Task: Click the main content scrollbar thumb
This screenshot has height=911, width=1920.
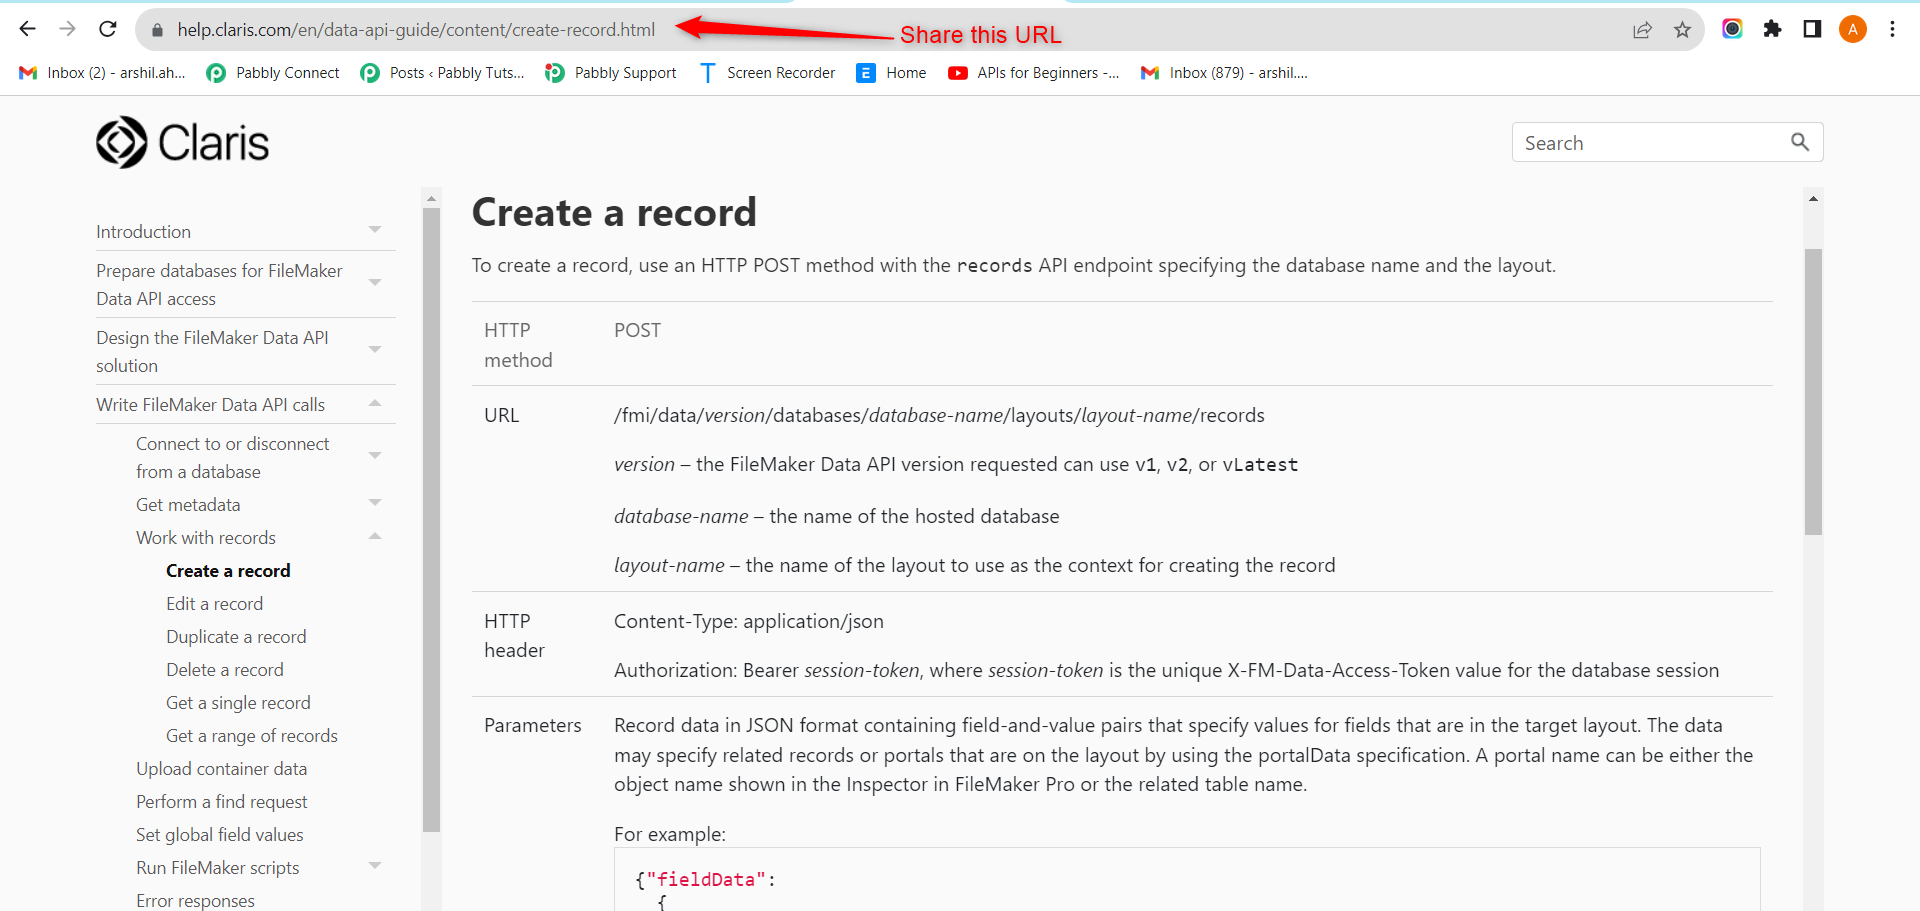Action: 1813,392
